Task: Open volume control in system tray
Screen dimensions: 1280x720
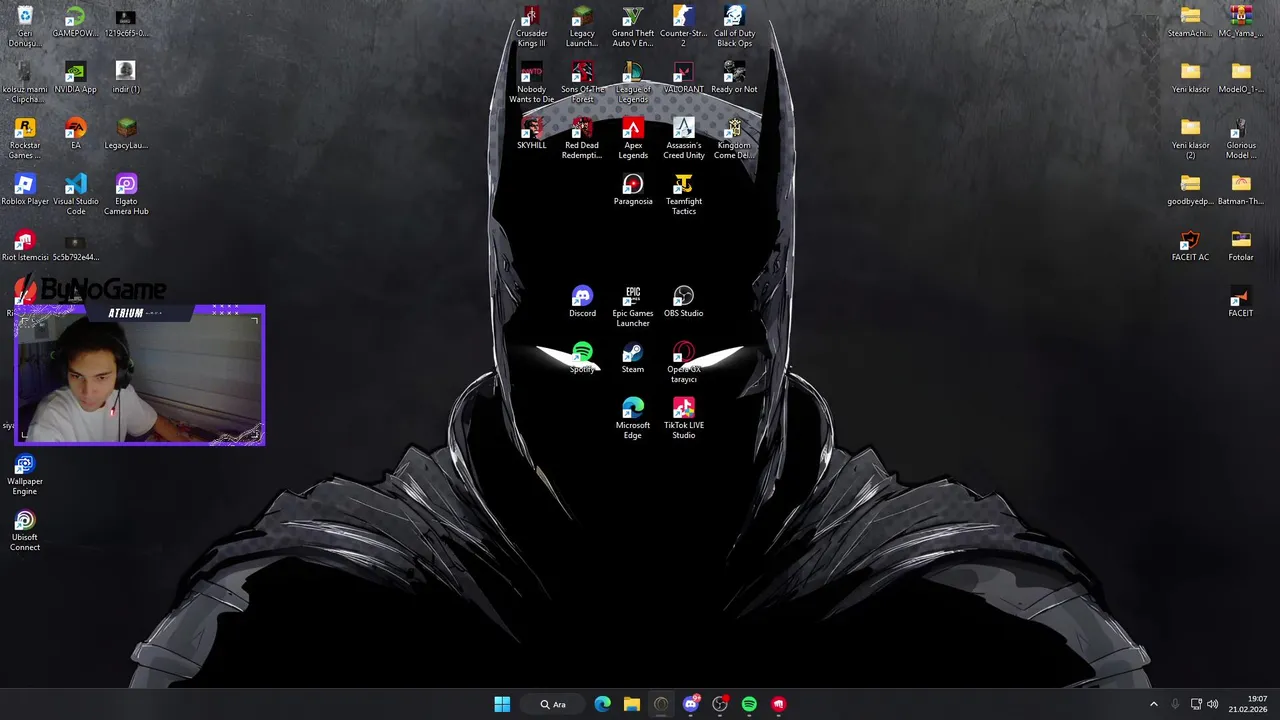Action: pos(1213,704)
